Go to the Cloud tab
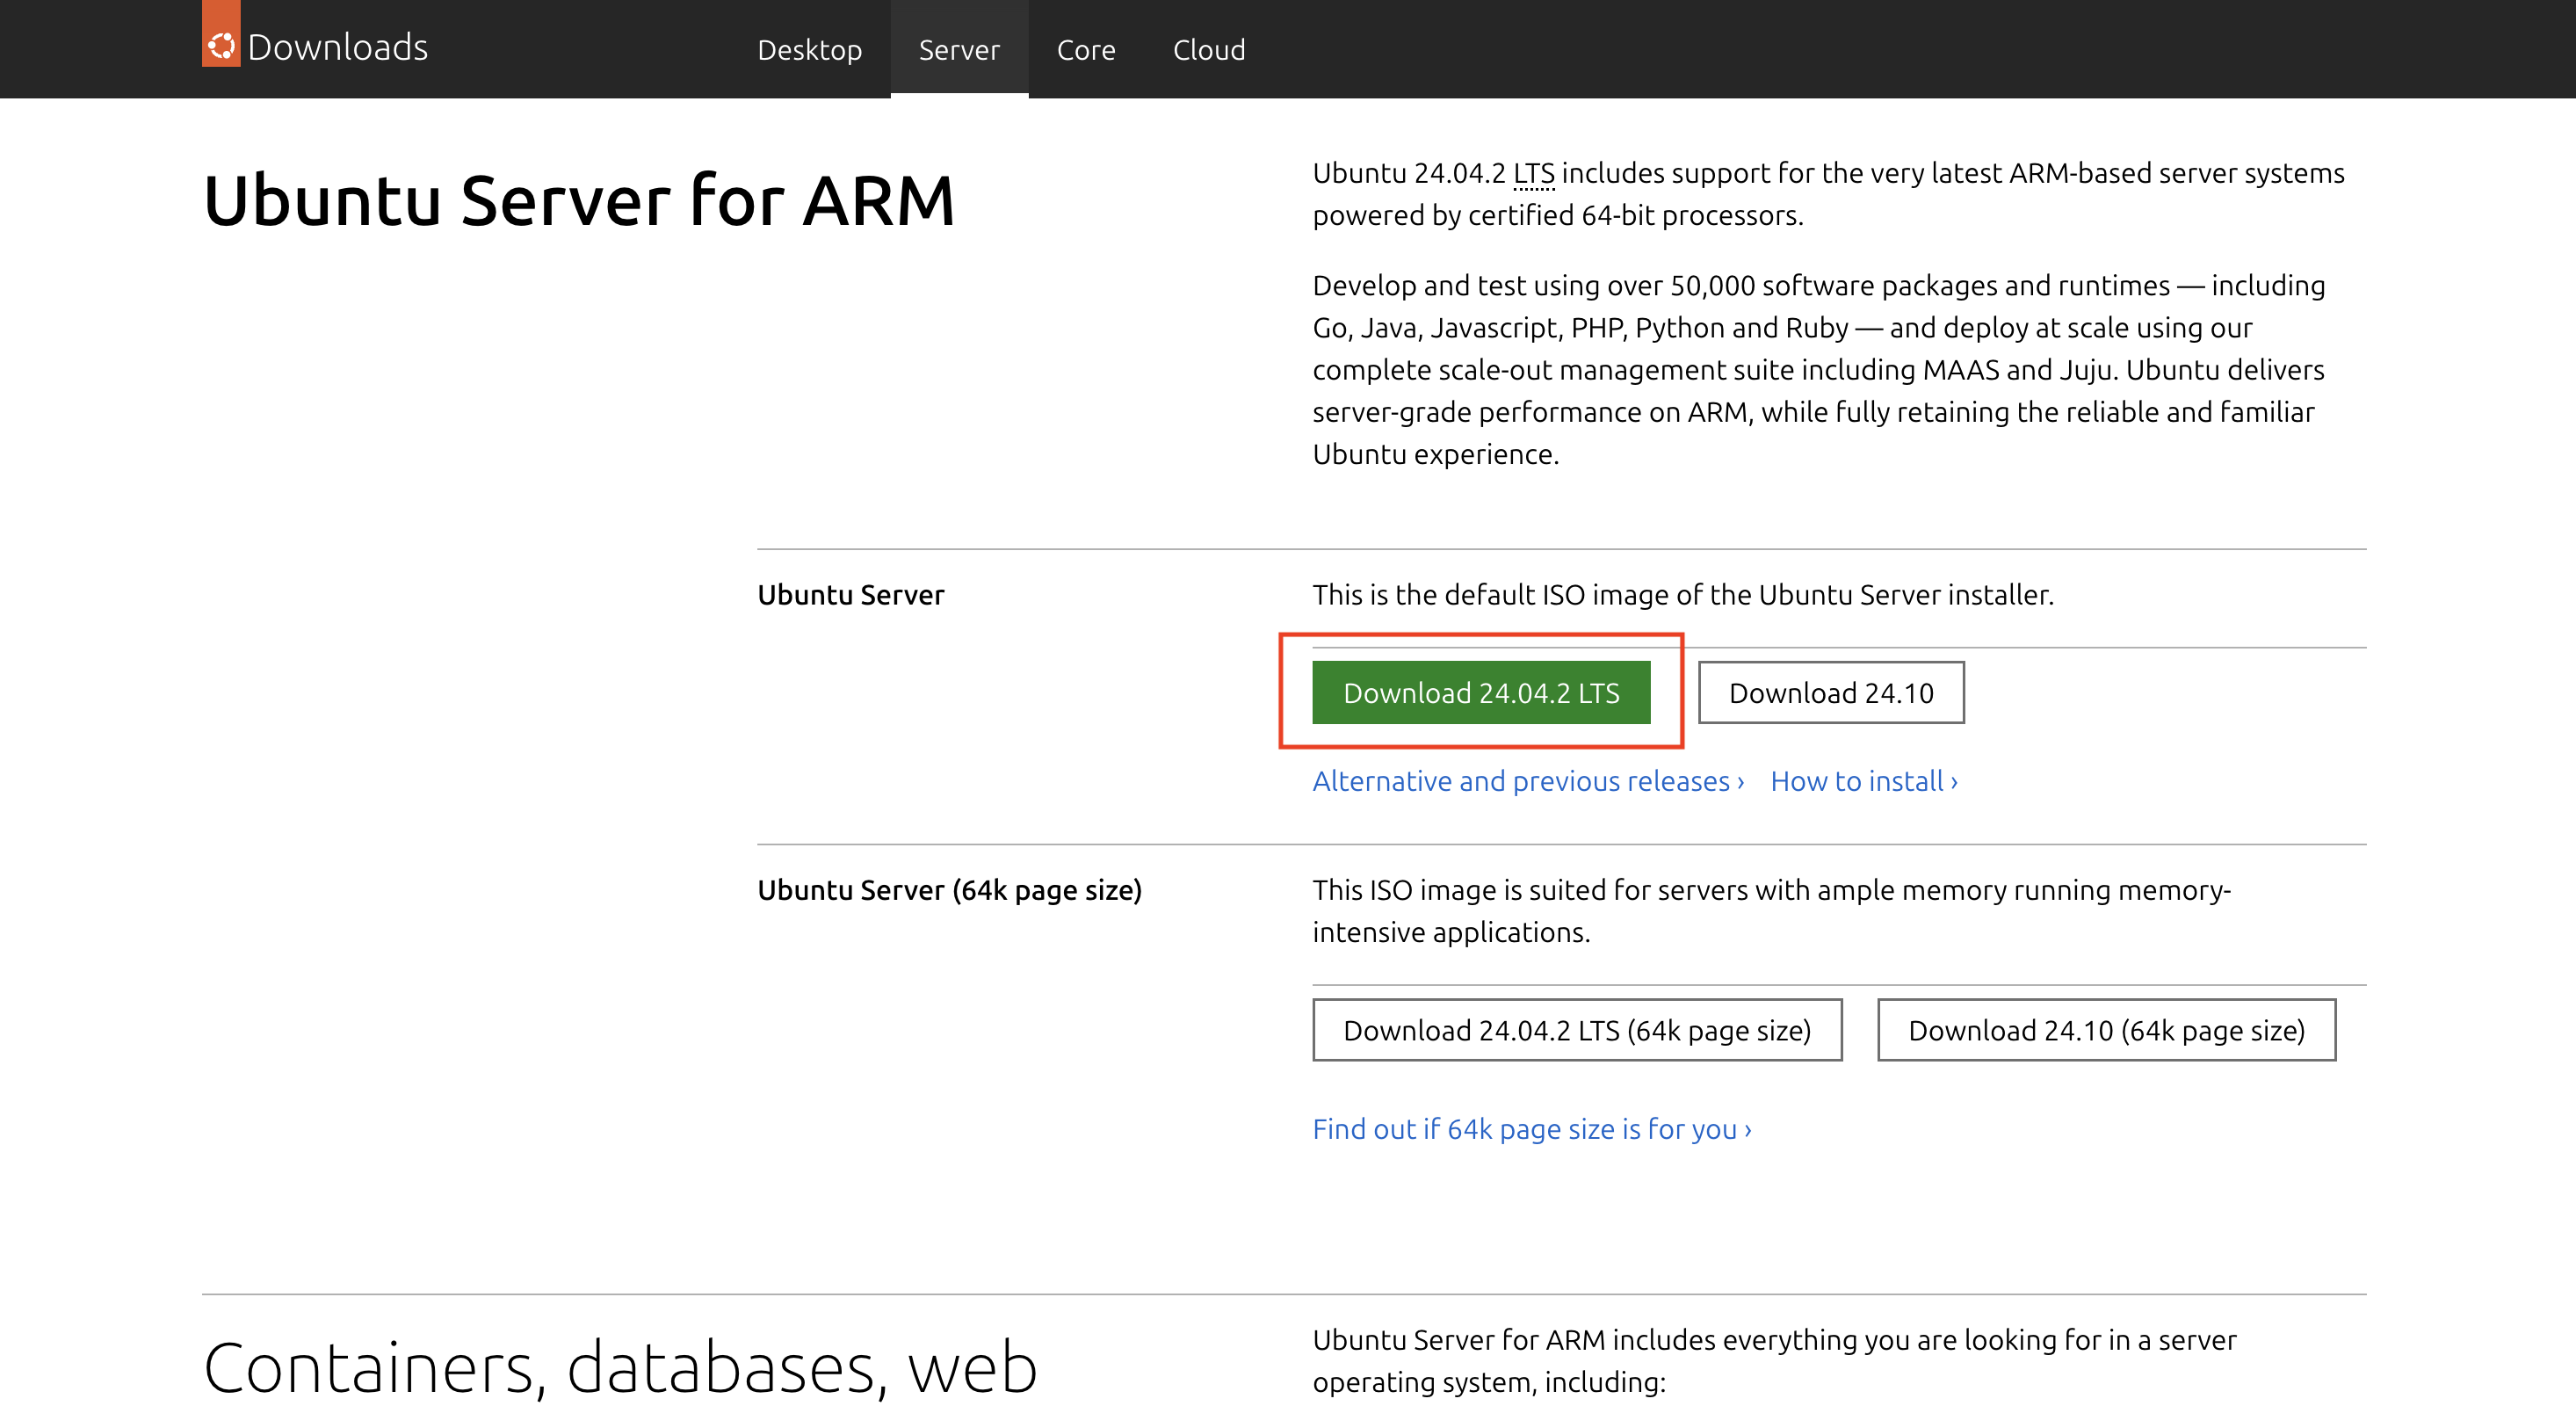 1208,49
